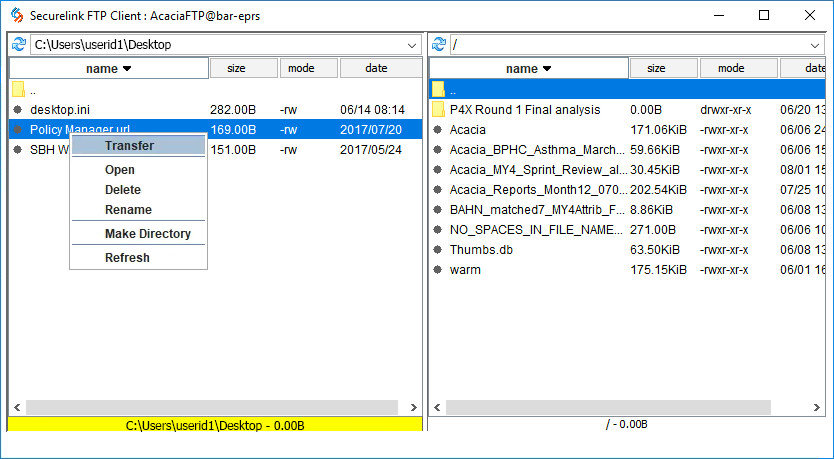Viewport: 834px width, 459px height.
Task: Expand the remote path dropdown
Action: (817, 45)
